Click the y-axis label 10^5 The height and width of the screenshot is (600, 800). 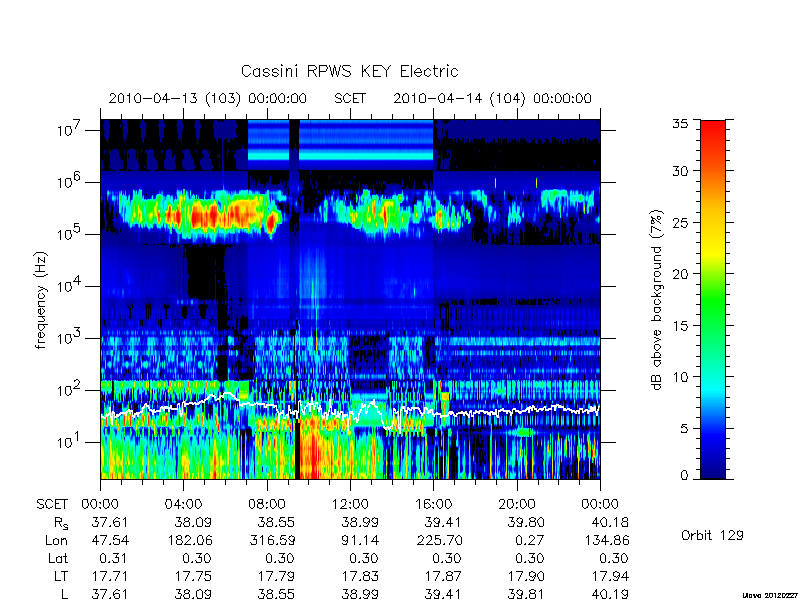(70, 234)
